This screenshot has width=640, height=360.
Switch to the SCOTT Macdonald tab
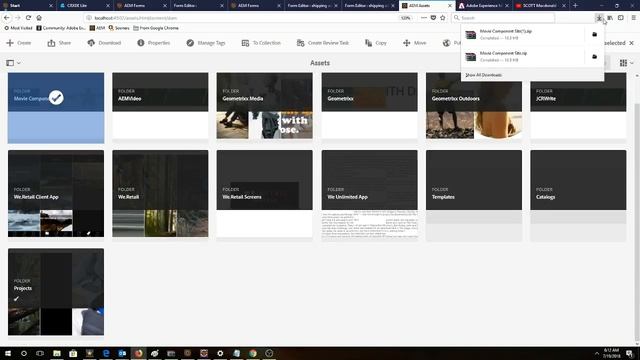tap(540, 6)
